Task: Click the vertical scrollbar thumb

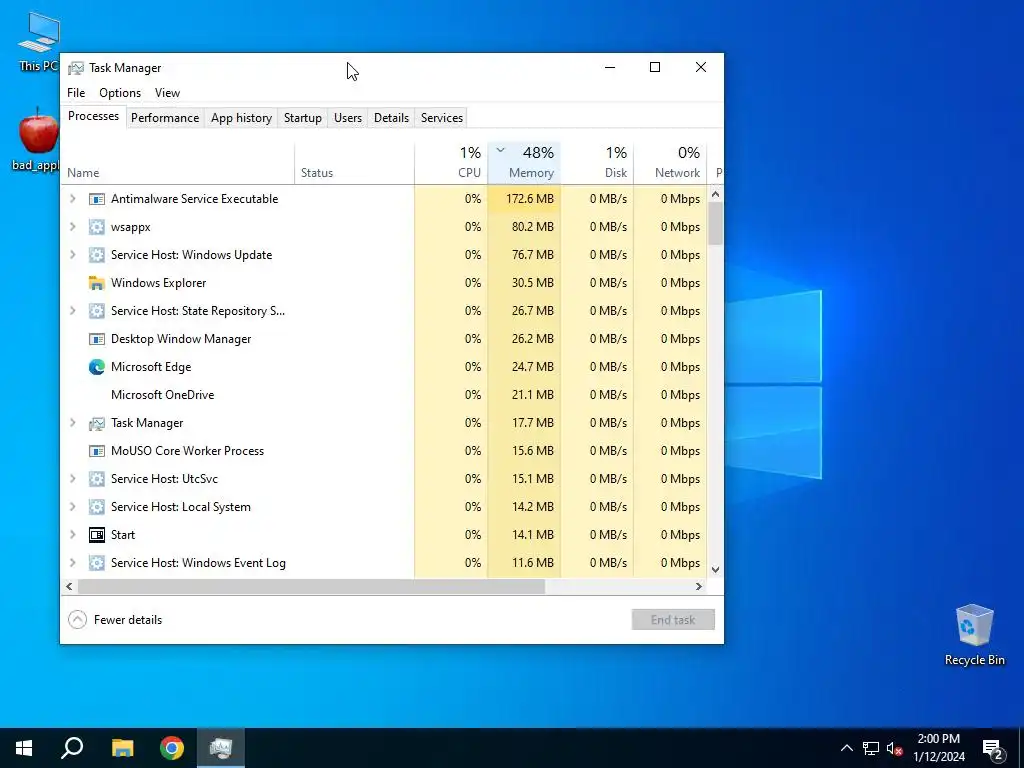Action: tap(716, 223)
